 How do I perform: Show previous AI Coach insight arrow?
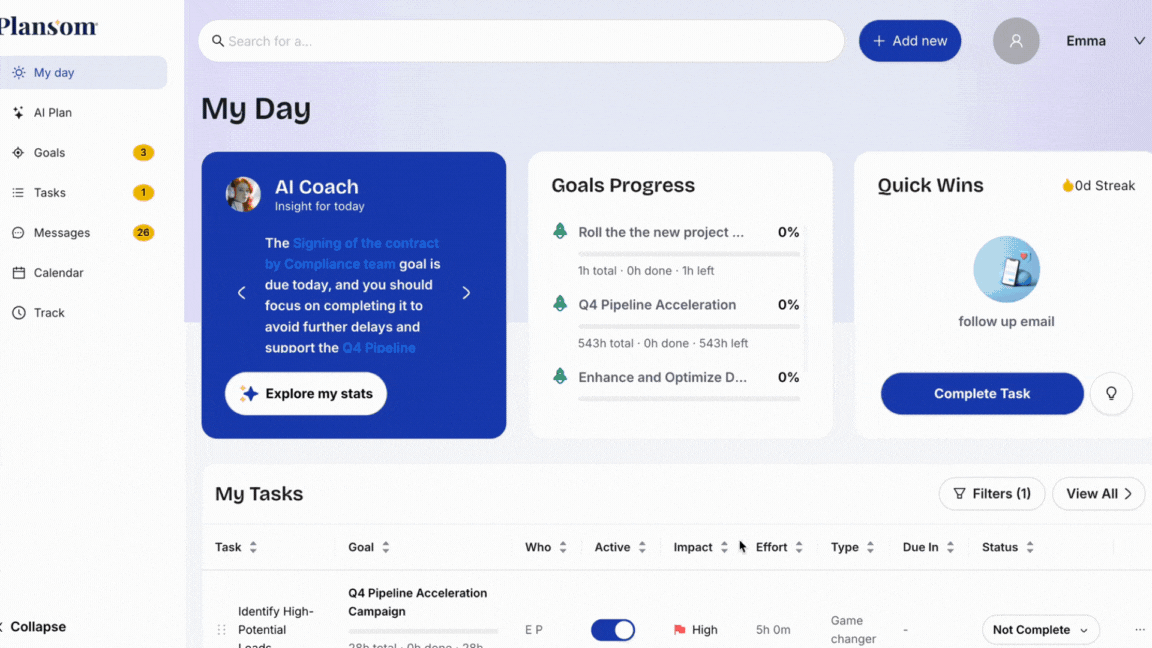click(x=241, y=293)
